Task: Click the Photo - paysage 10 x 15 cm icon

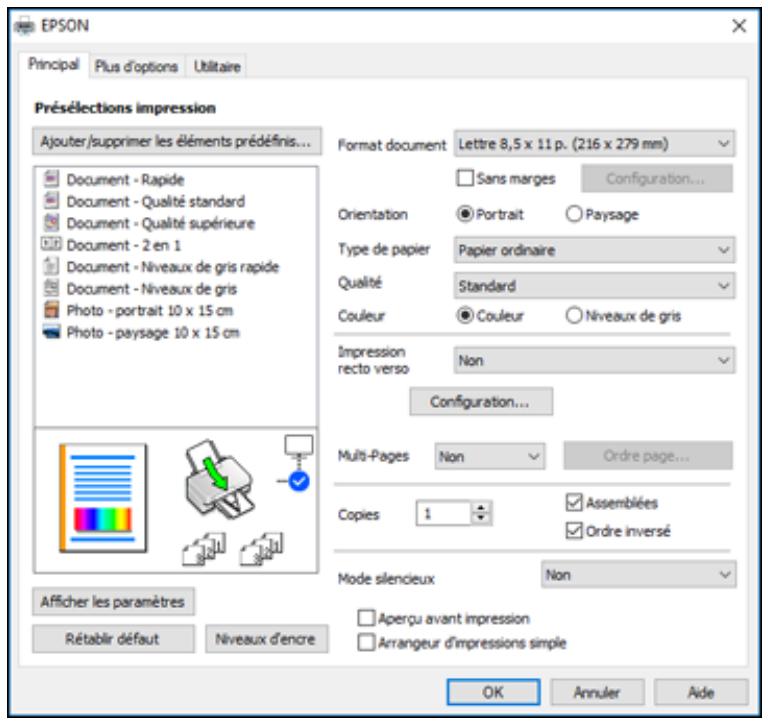Action: tap(51, 332)
